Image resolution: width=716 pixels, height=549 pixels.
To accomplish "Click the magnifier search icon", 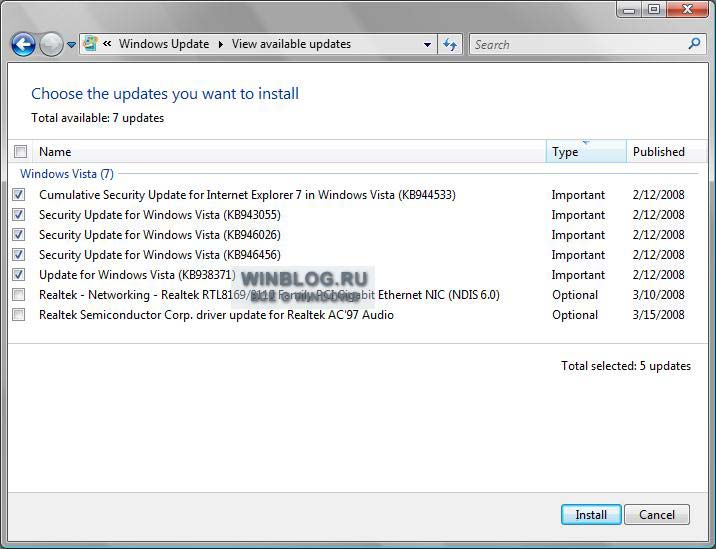I will coord(694,44).
